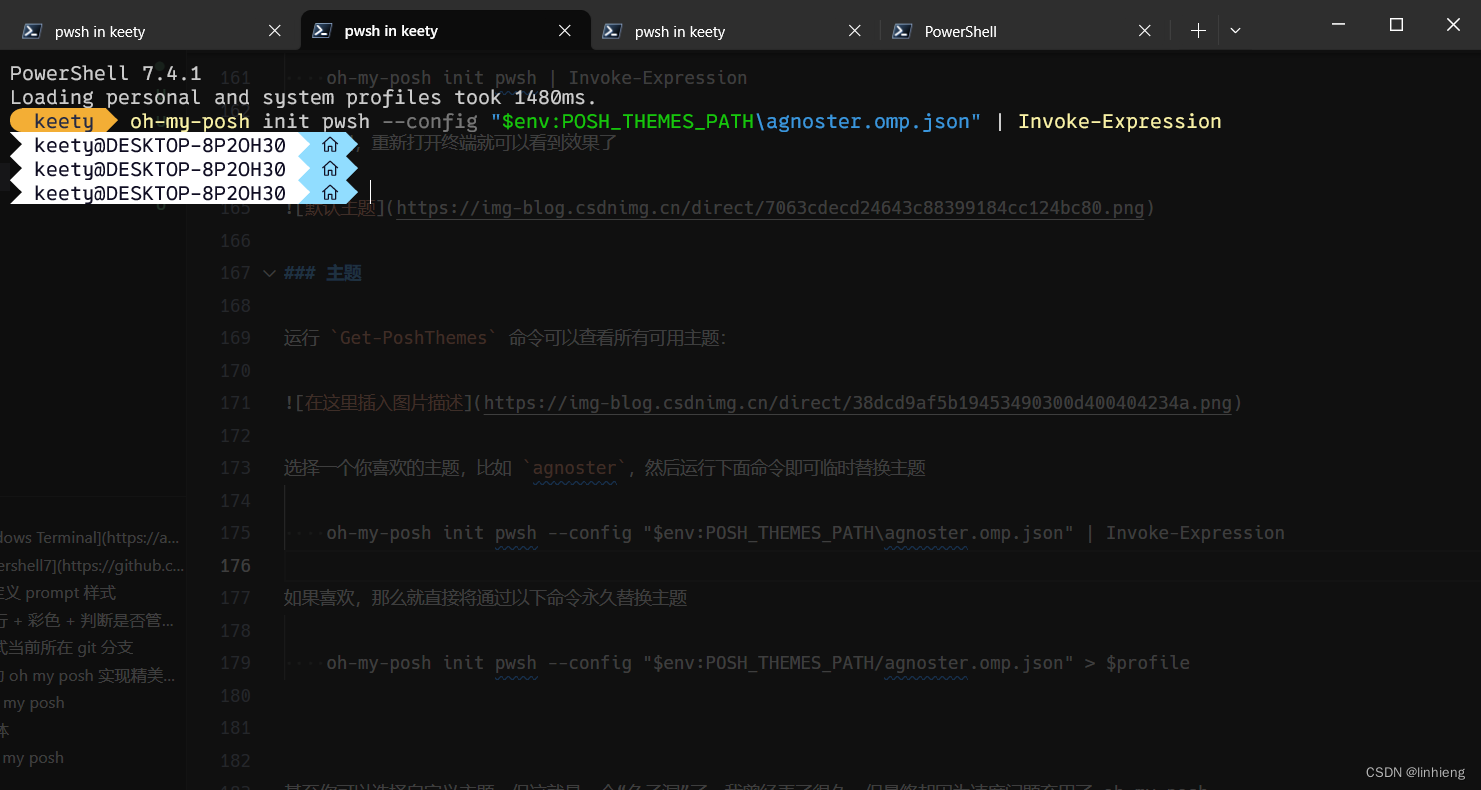Click home icon on prompt line with cursor

point(330,193)
